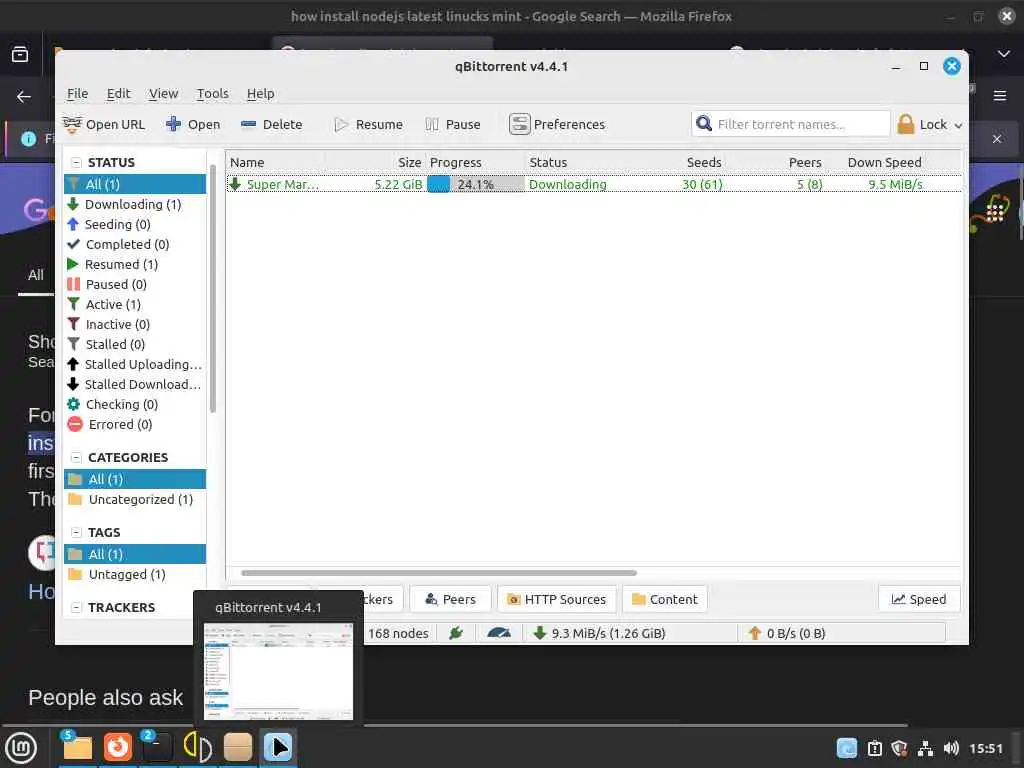This screenshot has height=768, width=1024.
Task: Click the Open URL toolbar button
Action: click(104, 124)
